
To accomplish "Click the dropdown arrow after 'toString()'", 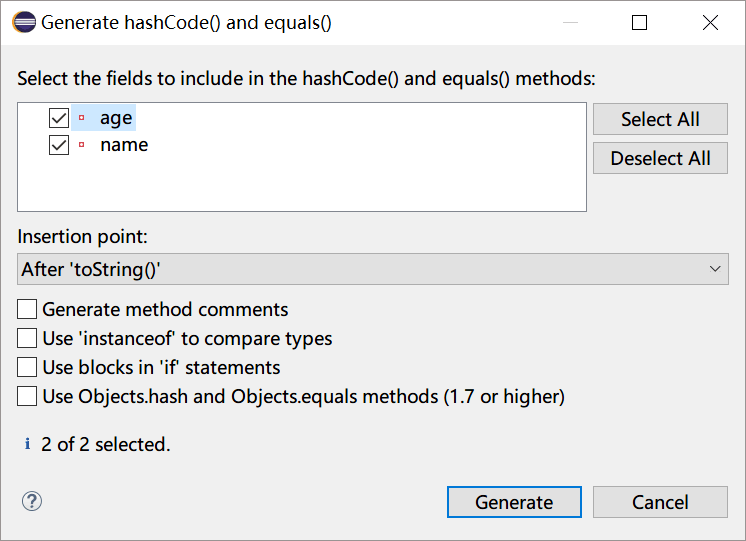I will 715,269.
